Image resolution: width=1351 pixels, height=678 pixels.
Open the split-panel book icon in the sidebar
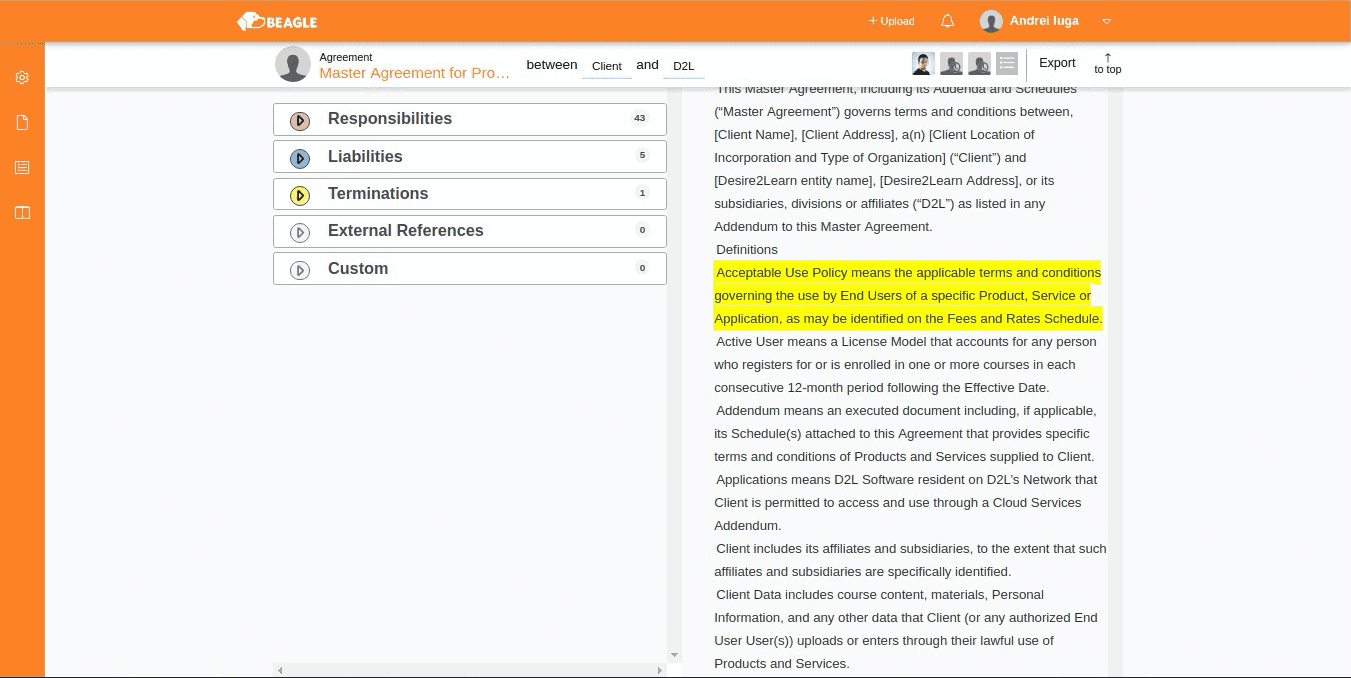tap(22, 213)
